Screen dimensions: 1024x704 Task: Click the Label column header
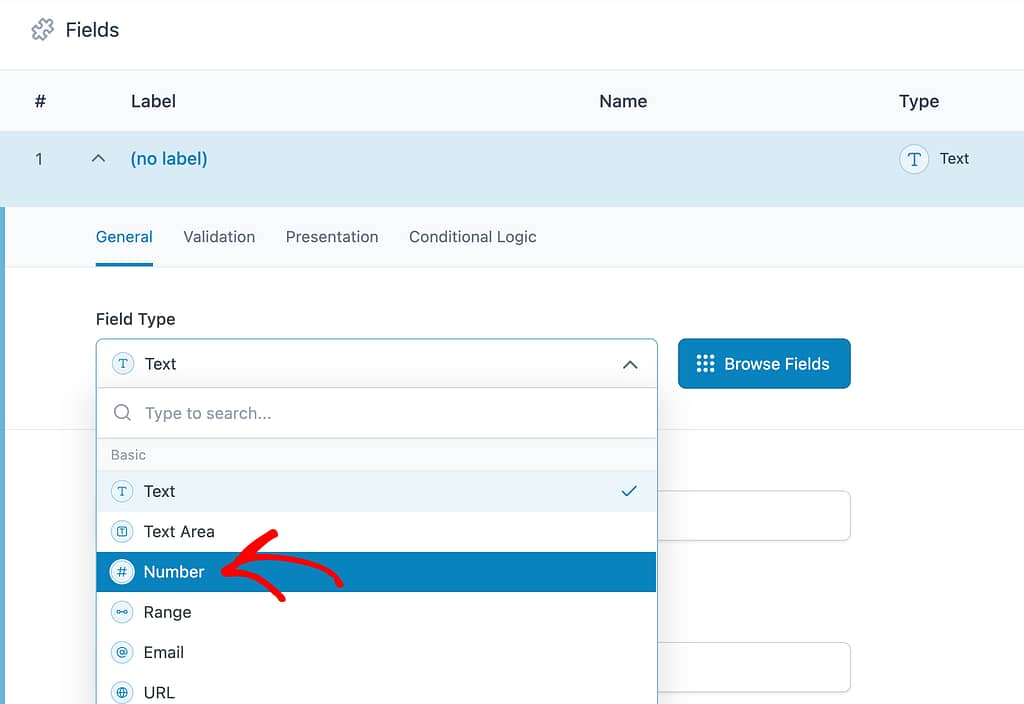[x=153, y=101]
